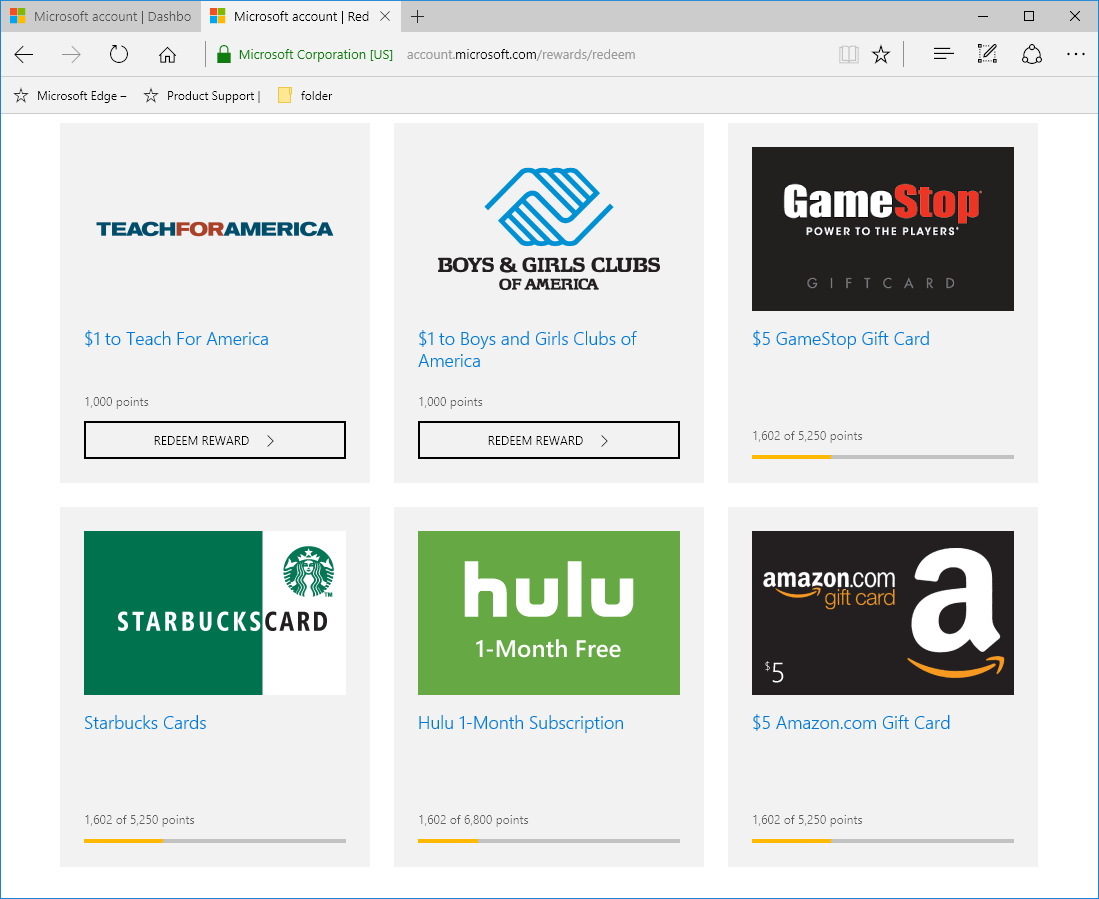The image size is (1099, 899).
Task: Switch to reading view
Action: [848, 55]
